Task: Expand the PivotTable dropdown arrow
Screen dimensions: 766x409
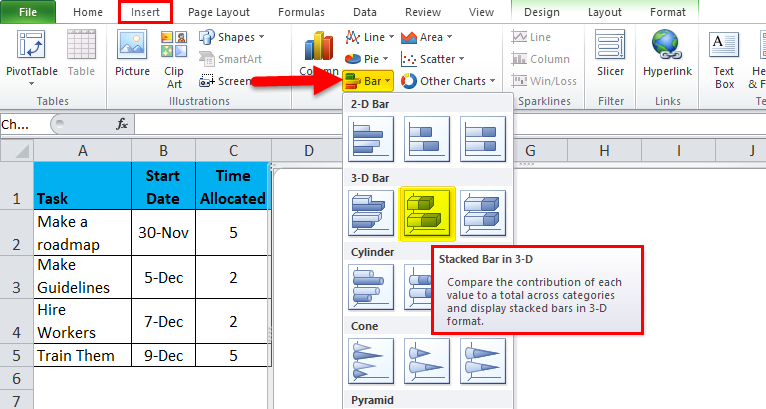Action: pos(32,84)
